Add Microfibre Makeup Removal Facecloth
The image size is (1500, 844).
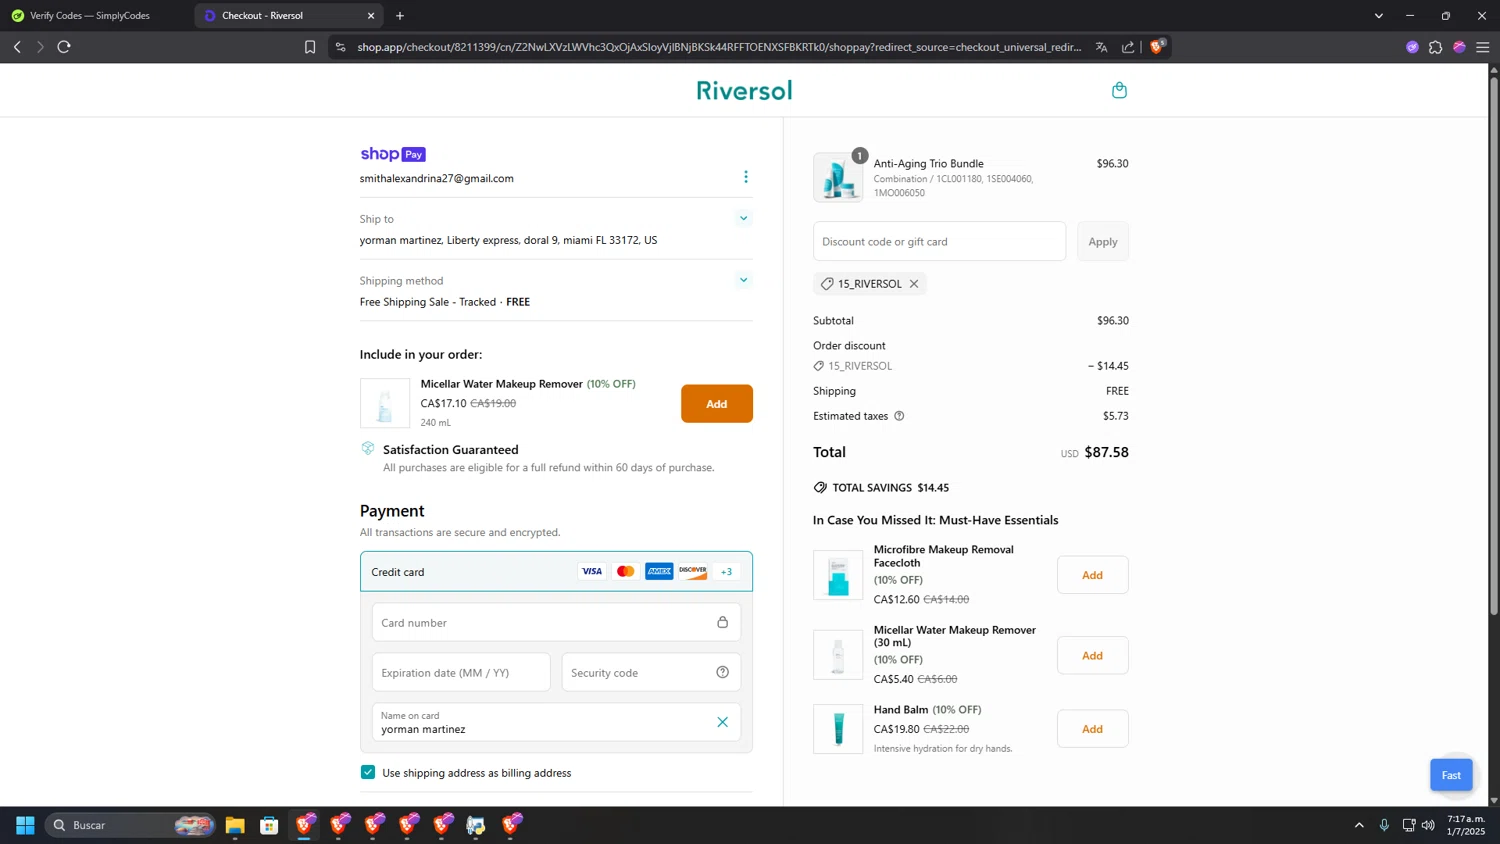[x=1092, y=575]
